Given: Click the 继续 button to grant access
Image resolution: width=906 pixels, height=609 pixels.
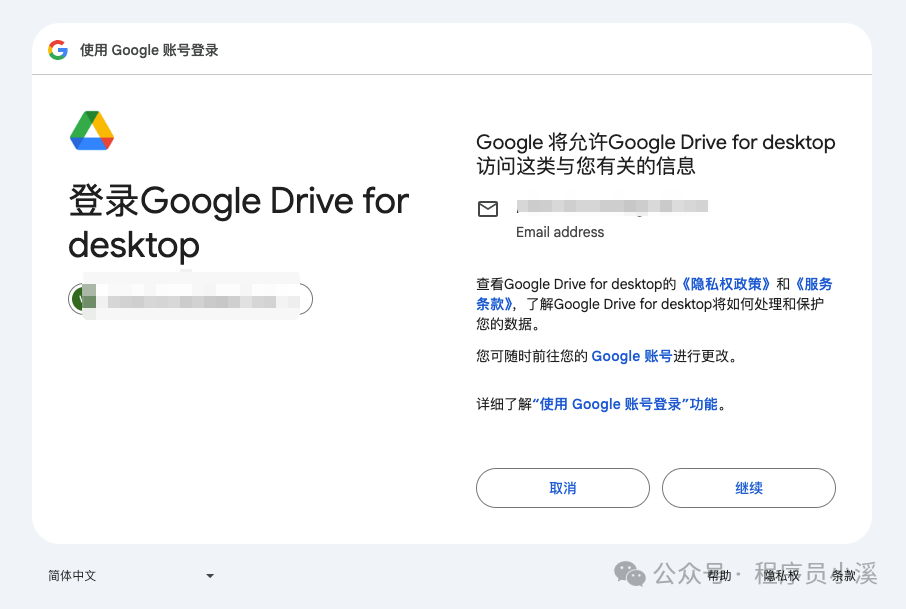Looking at the screenshot, I should pyautogui.click(x=748, y=488).
